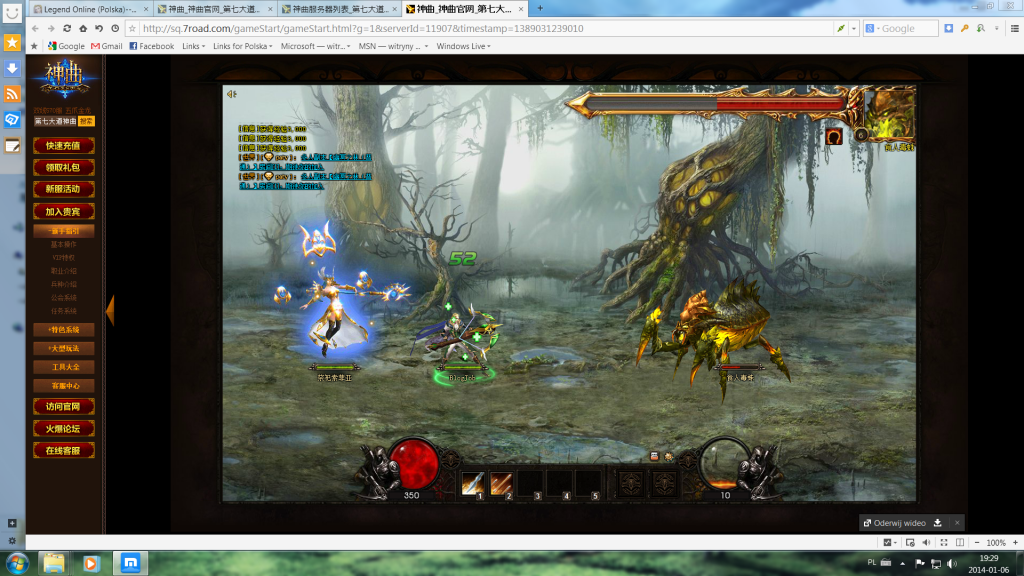Image resolution: width=1024 pixels, height=576 pixels.
Task: Open Windows Explorer from the taskbar
Action: coord(54,563)
